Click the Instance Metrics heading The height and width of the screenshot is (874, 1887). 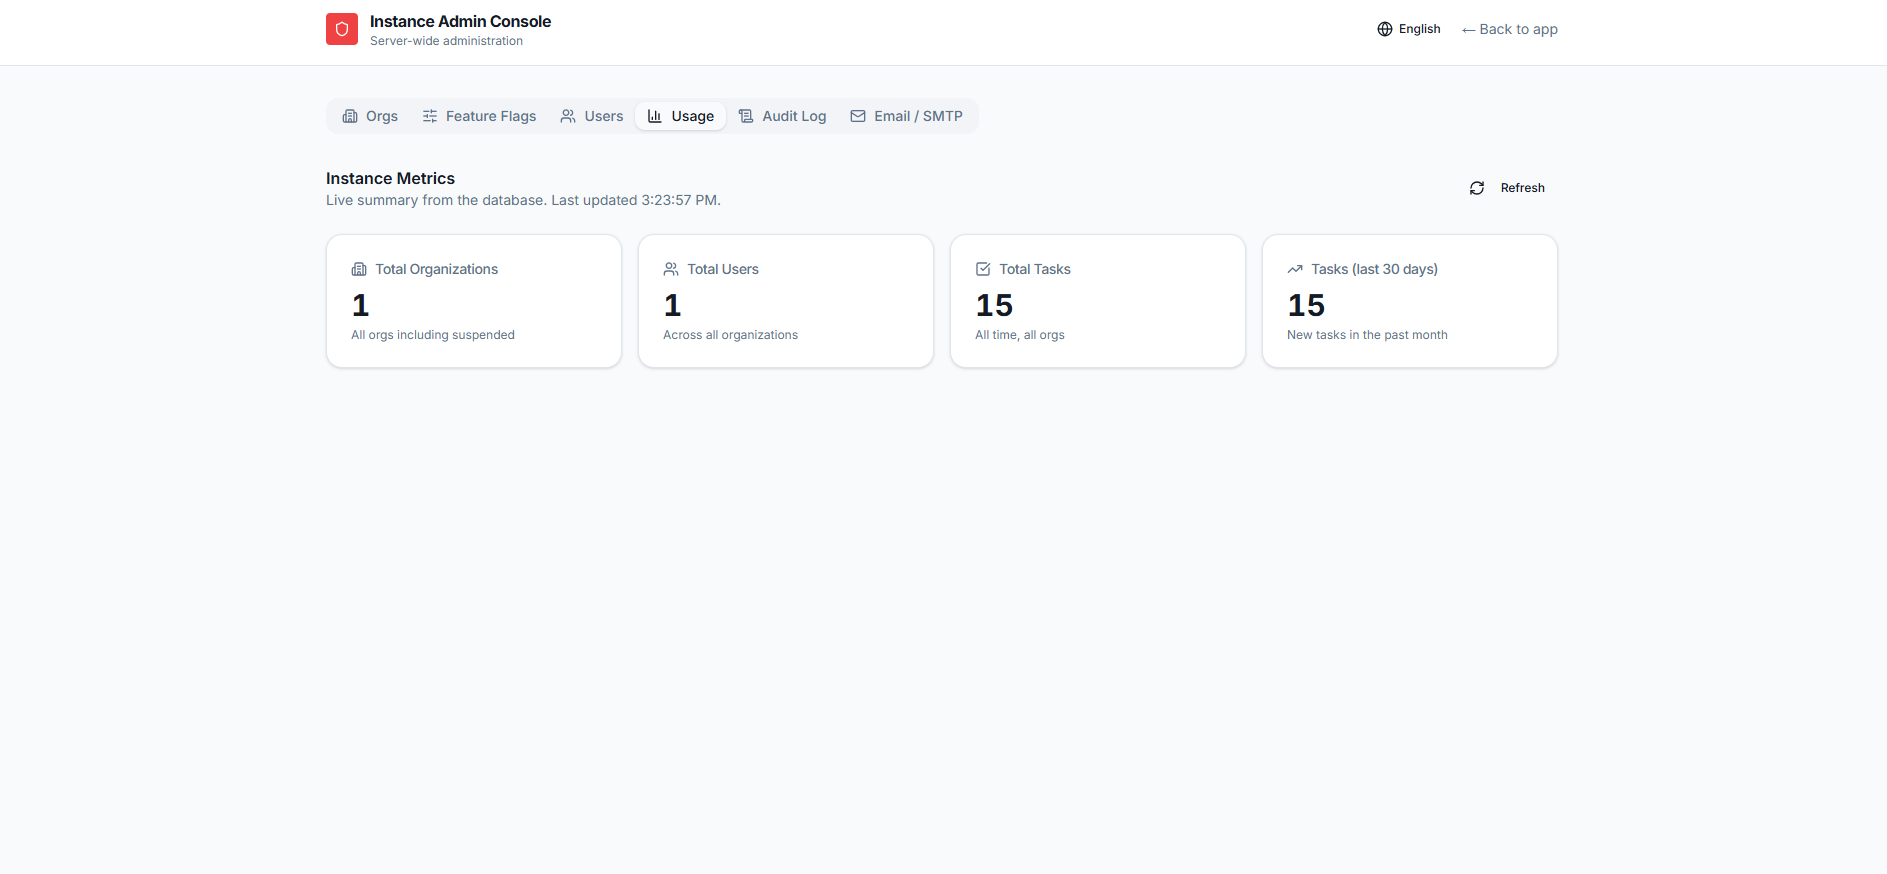click(390, 178)
